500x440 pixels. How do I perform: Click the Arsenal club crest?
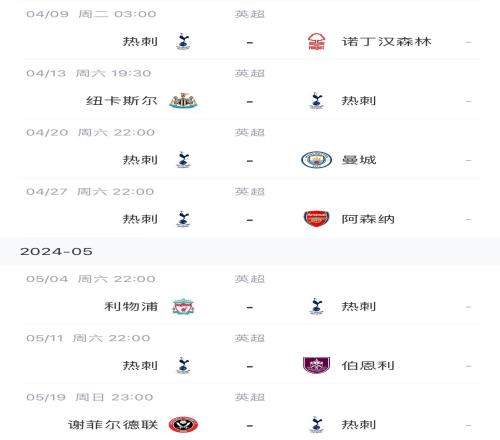tap(316, 219)
